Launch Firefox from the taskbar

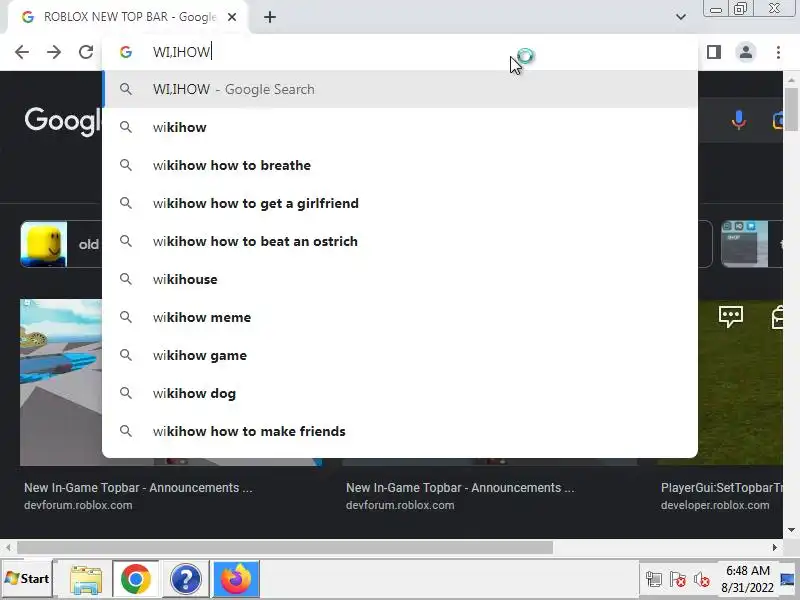pos(236,579)
